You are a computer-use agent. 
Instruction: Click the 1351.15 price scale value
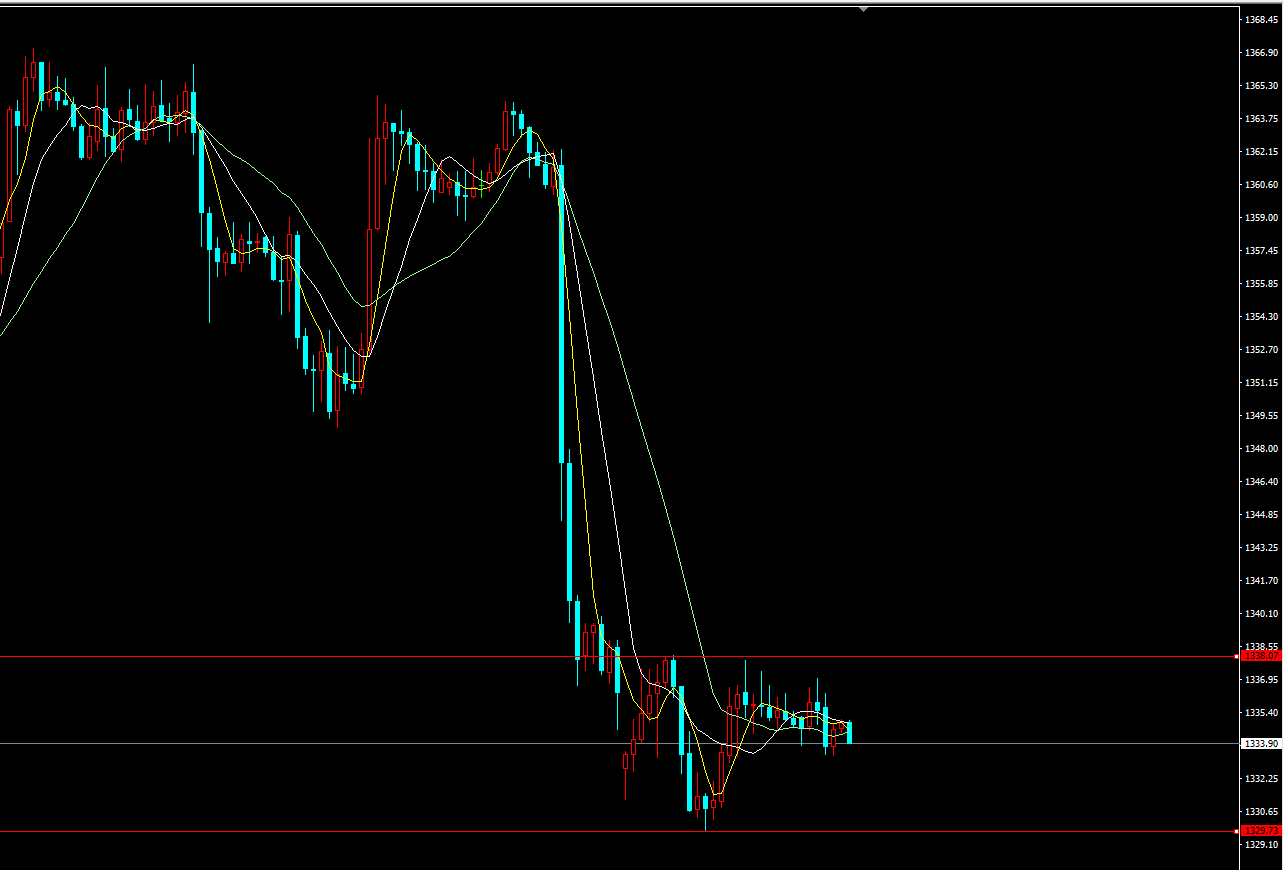[x=1262, y=382]
